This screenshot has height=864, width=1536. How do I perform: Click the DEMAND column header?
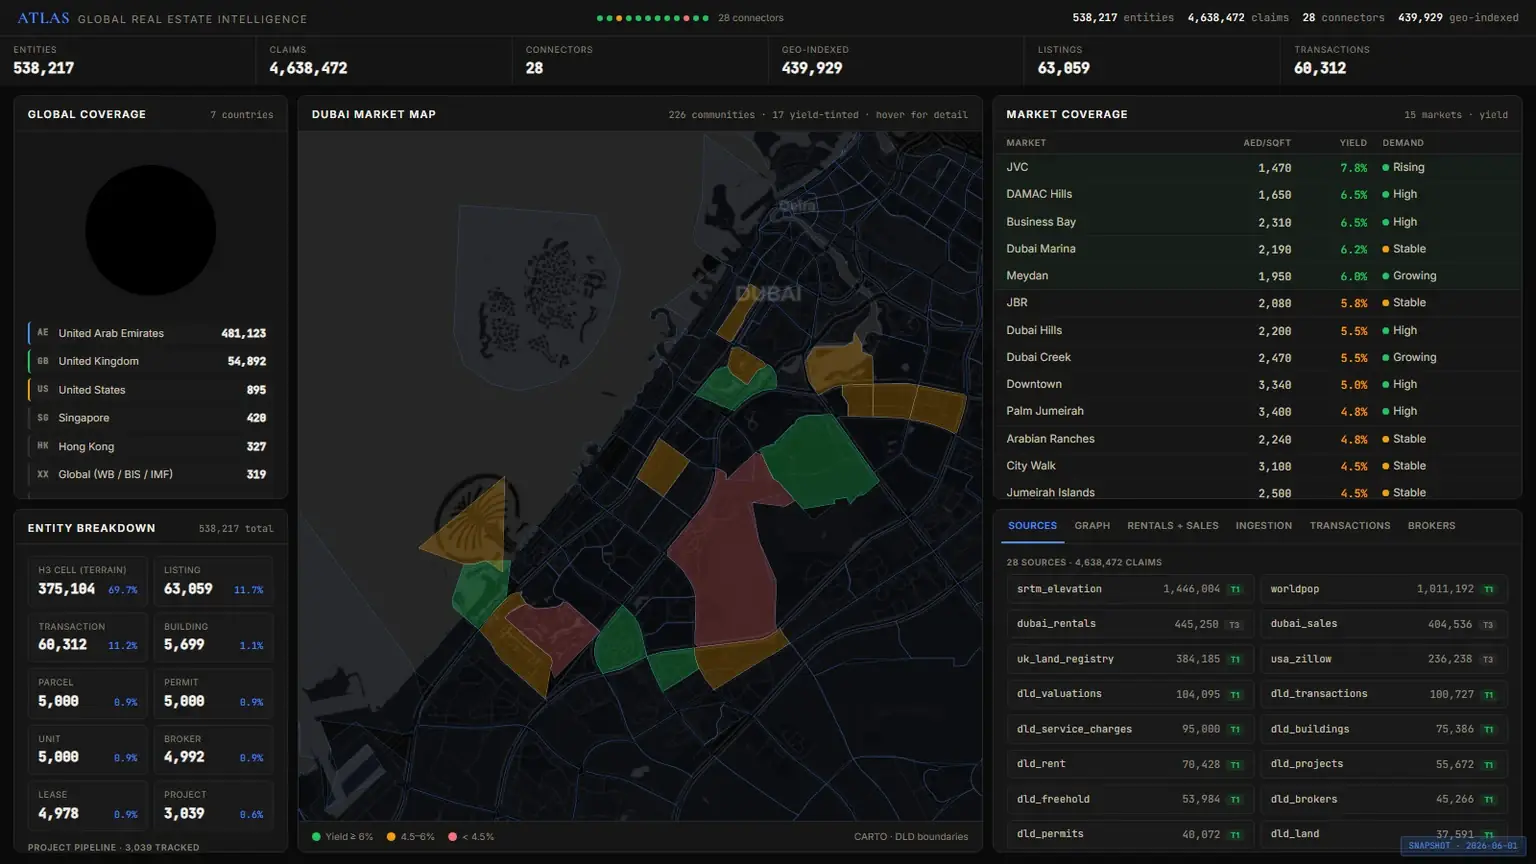click(1403, 143)
